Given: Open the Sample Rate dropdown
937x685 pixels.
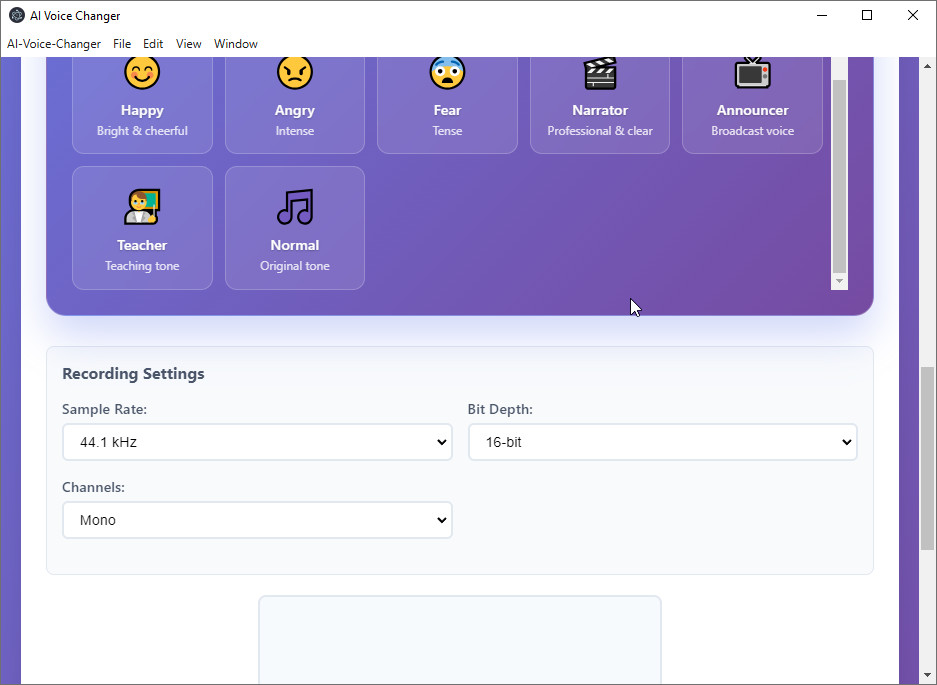Looking at the screenshot, I should point(257,442).
